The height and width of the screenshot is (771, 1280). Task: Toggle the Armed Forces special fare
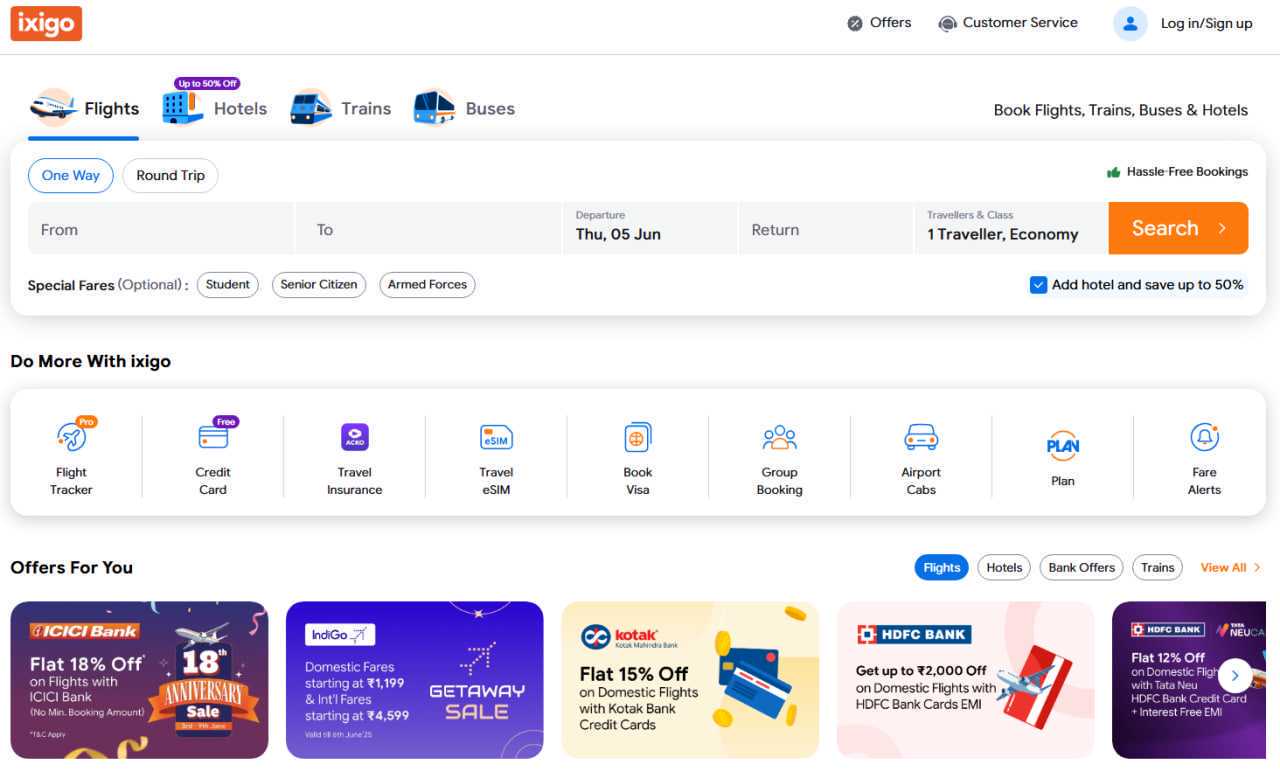tap(427, 285)
